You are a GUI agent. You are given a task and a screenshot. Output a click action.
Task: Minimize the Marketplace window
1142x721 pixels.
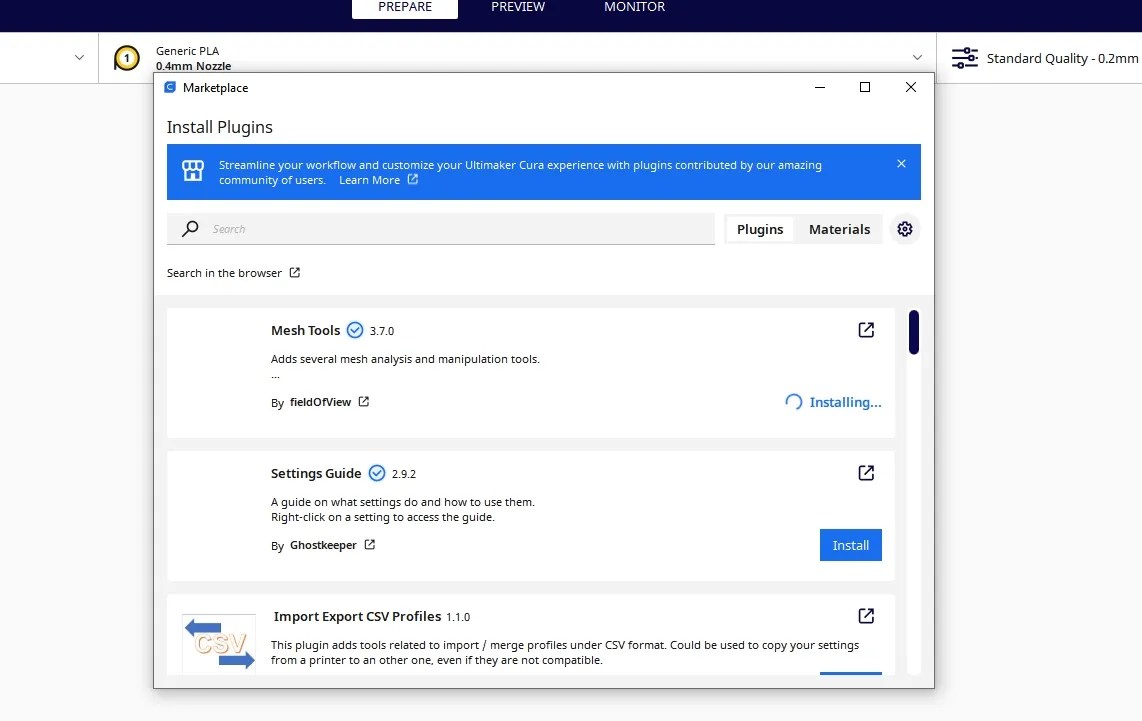pos(819,87)
